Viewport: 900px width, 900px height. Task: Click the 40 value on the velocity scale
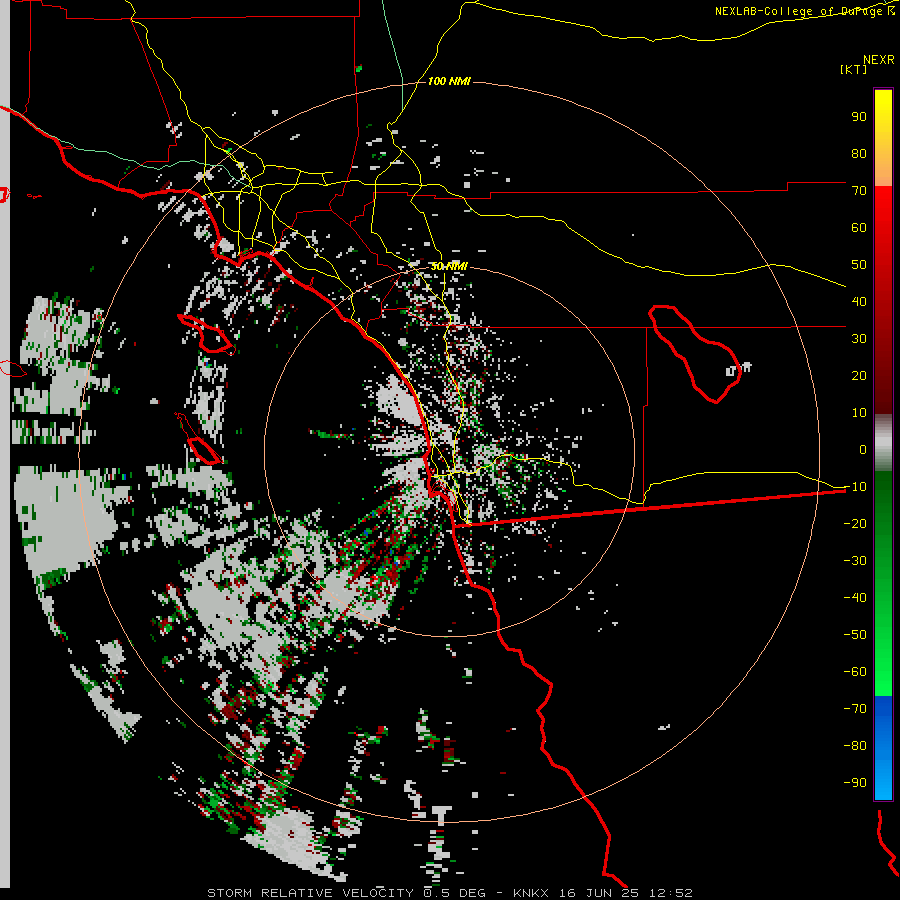coord(859,301)
